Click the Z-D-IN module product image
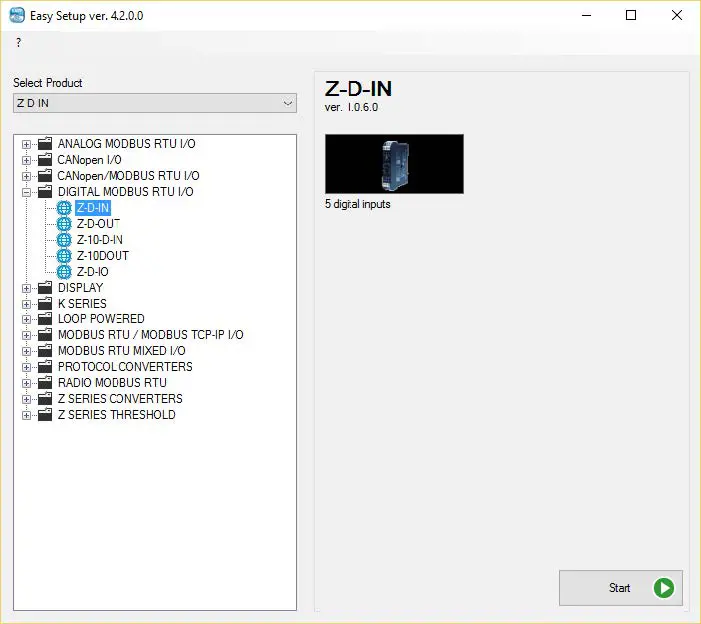Screen dimensions: 701x624 coord(394,164)
